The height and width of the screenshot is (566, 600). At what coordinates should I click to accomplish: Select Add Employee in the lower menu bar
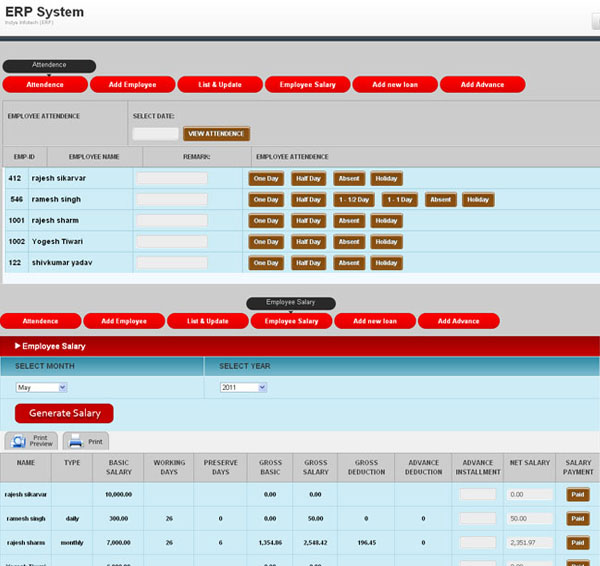point(124,321)
